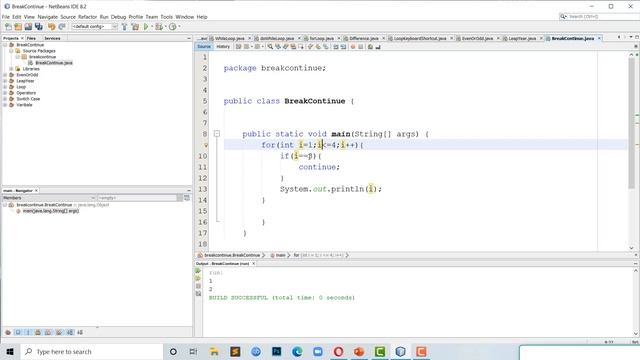Close the BreakContinue.java editor tab

[599, 38]
